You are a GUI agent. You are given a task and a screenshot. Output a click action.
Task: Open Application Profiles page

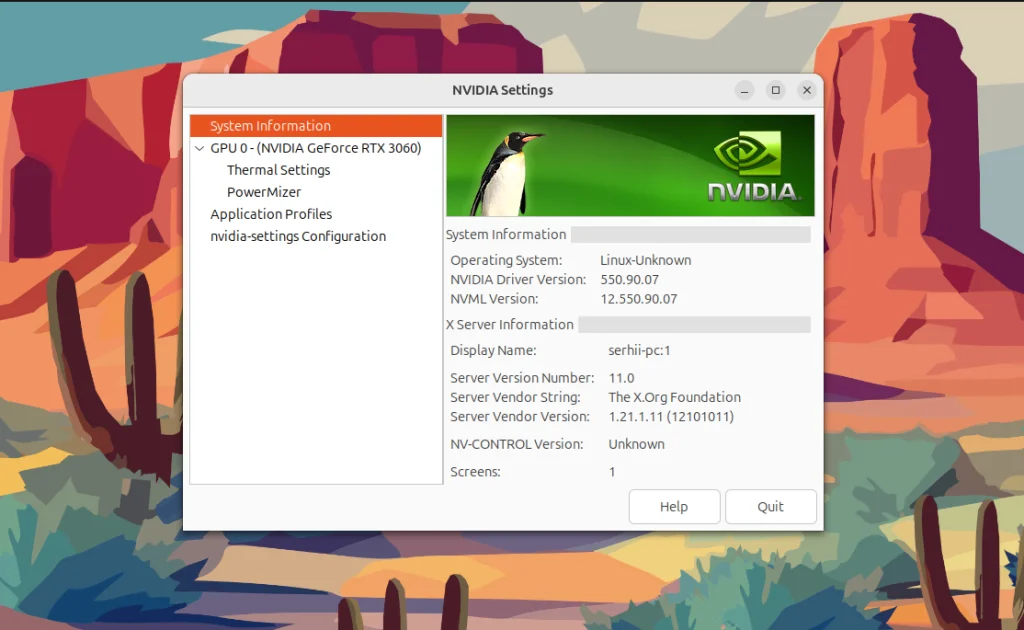(x=271, y=214)
